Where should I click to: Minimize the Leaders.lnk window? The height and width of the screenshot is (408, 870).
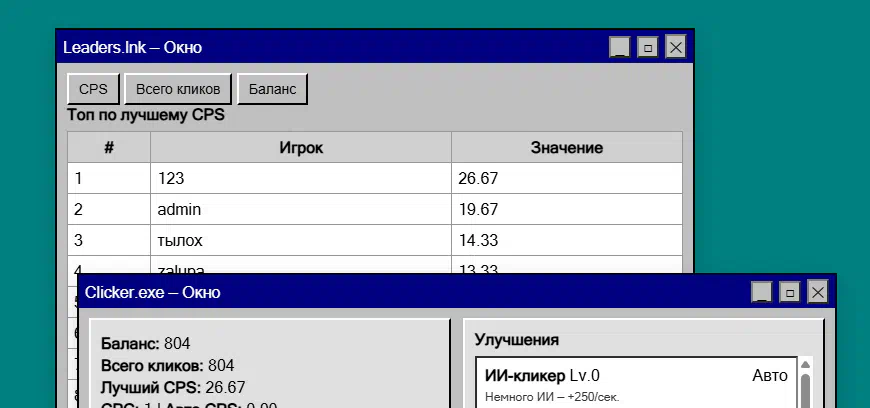coord(620,47)
